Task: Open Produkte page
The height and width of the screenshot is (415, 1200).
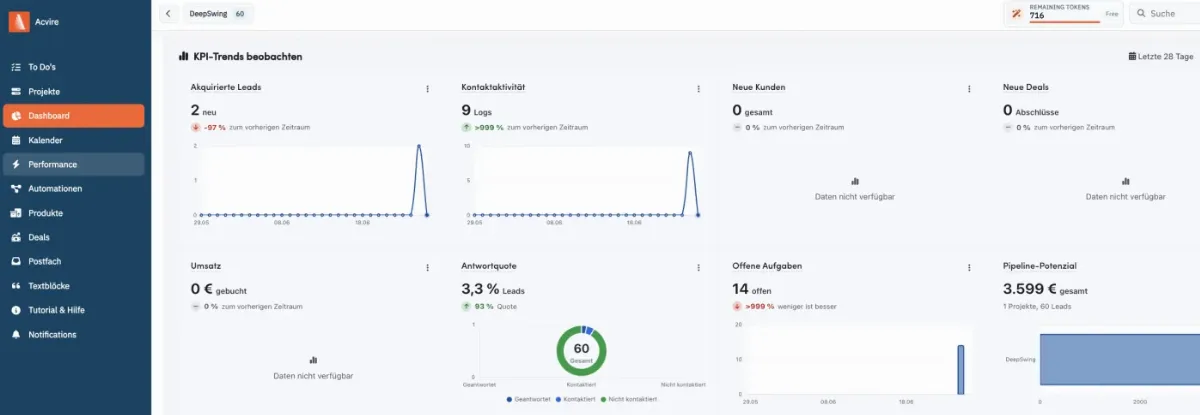Action: coord(74,213)
